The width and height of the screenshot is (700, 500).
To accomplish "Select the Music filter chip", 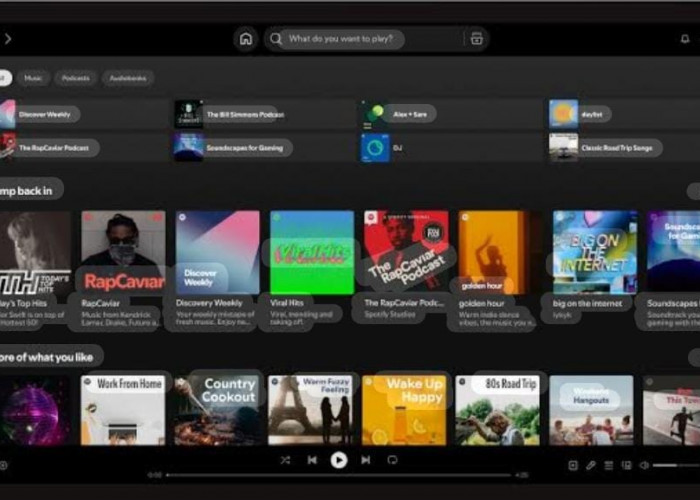I will [34, 78].
